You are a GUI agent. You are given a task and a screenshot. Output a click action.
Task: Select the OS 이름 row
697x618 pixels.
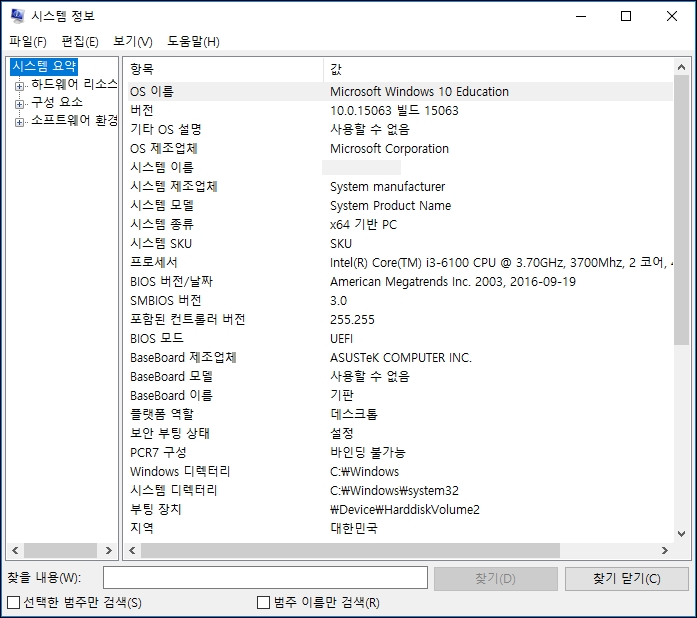click(400, 92)
